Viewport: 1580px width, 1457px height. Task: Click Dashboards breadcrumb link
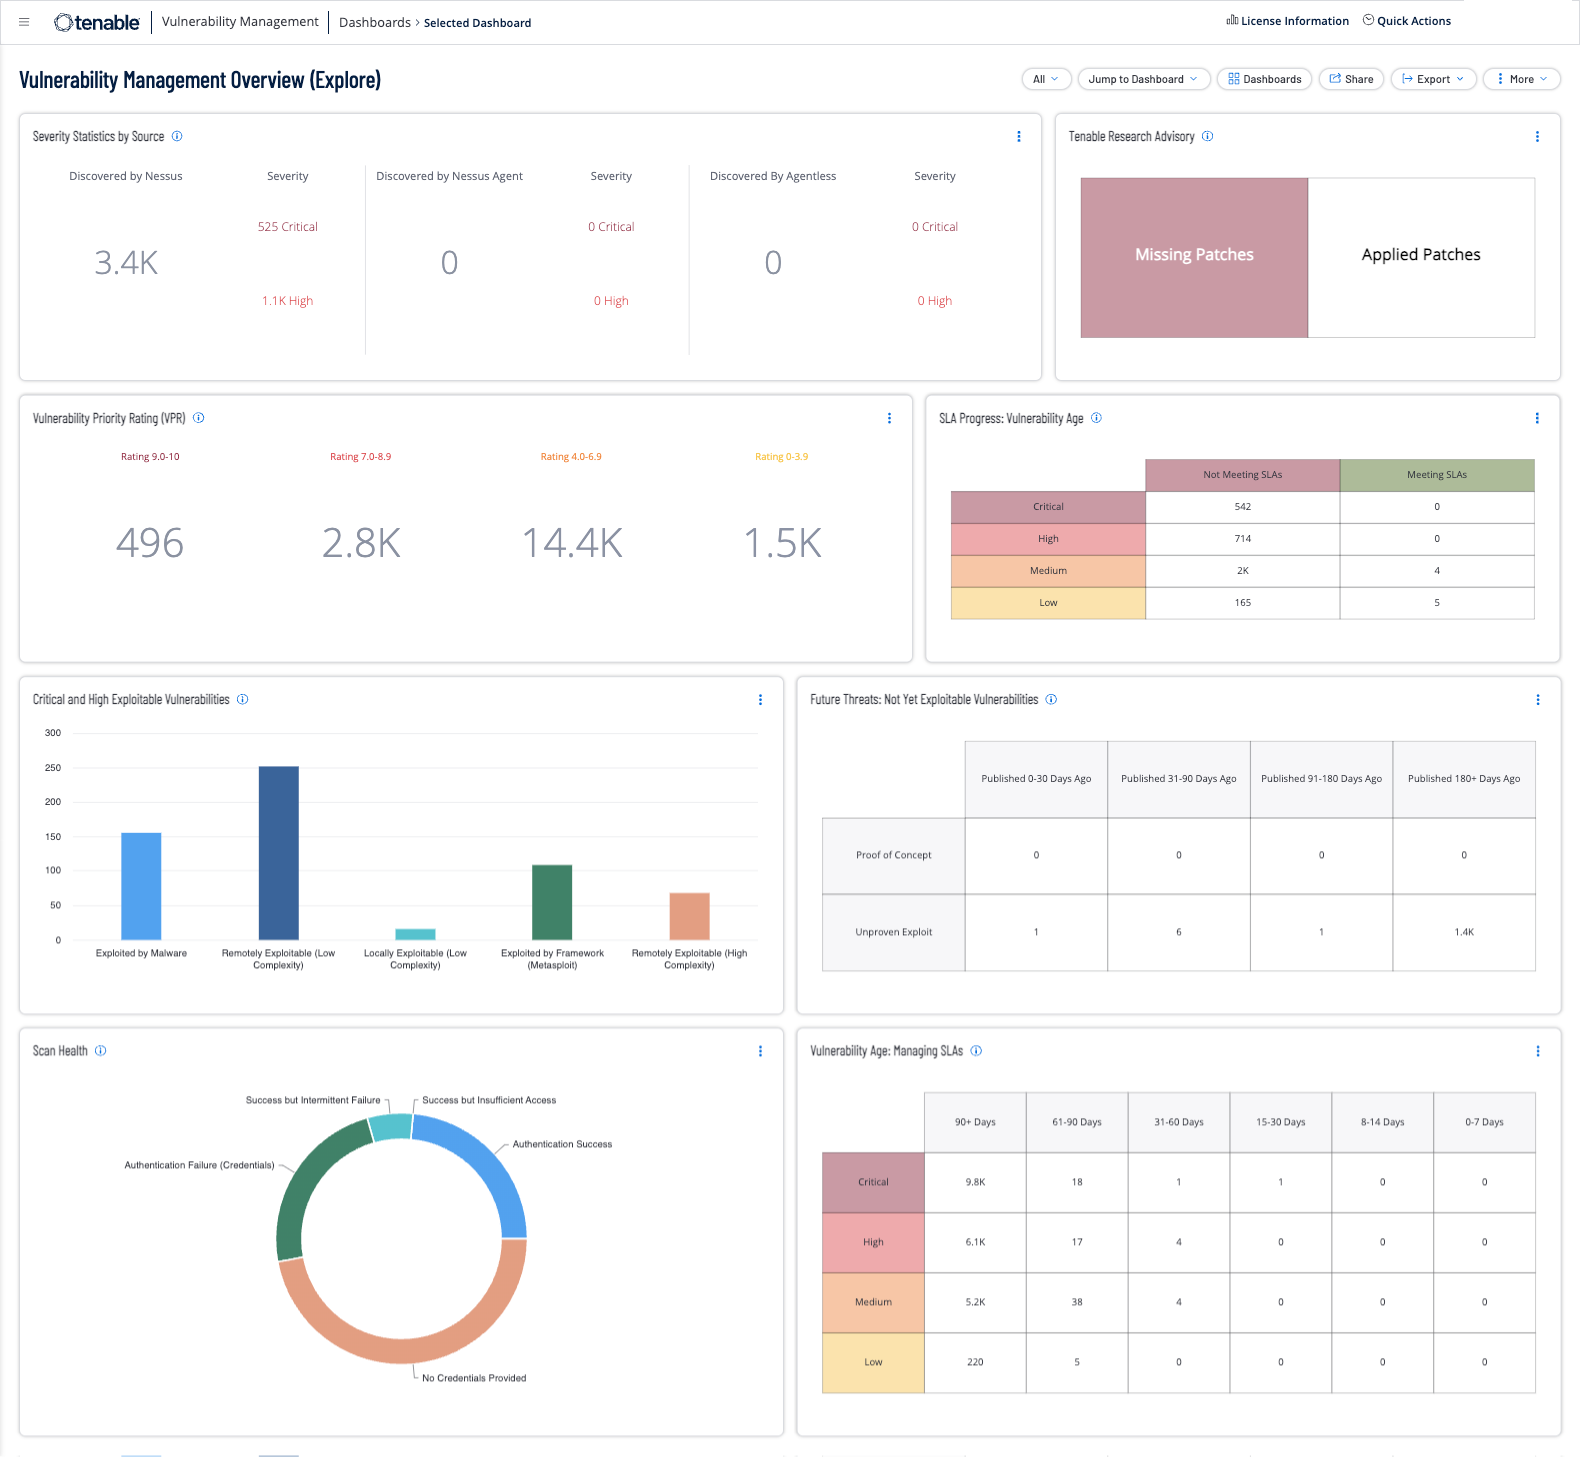374,22
